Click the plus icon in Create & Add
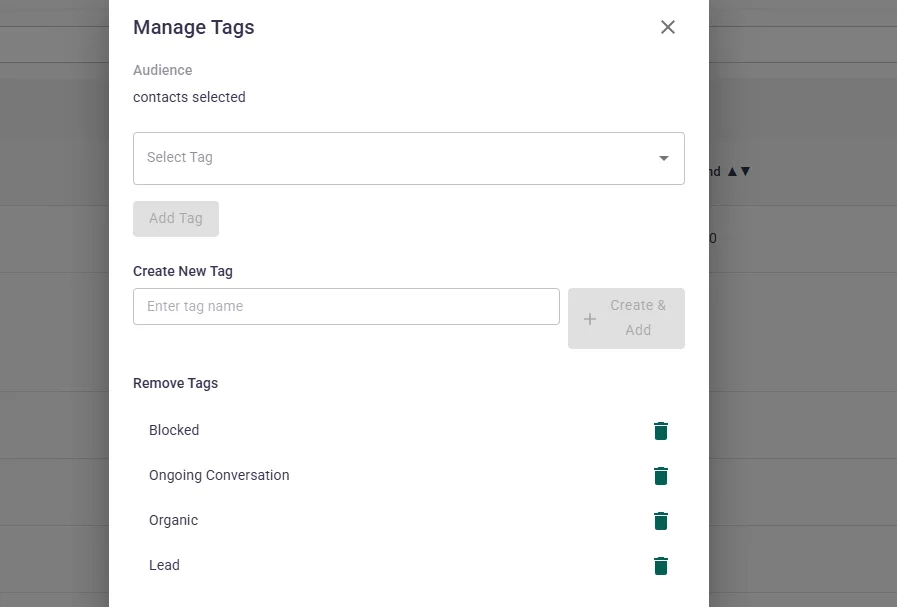Screen dimensions: 897x607 tap(590, 319)
